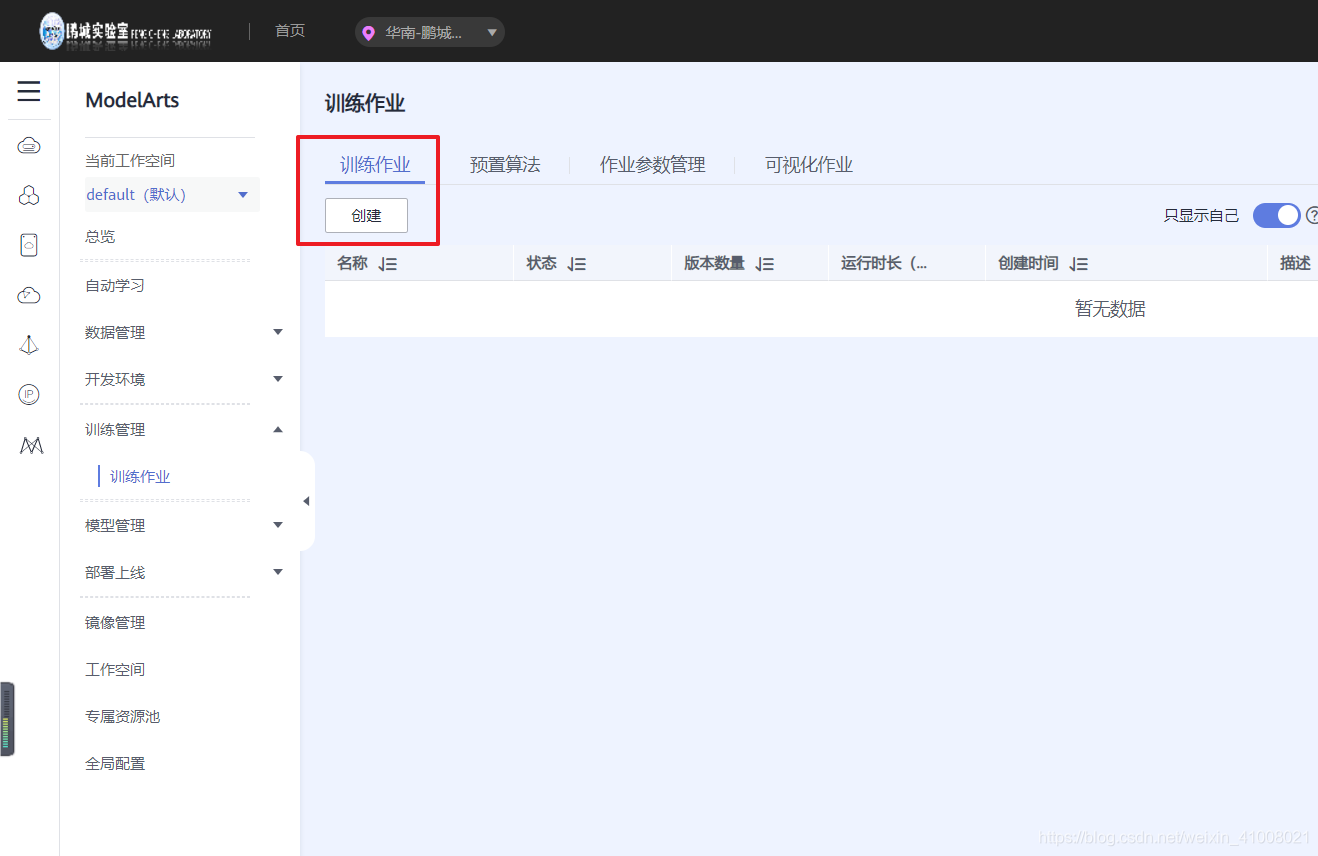The image size is (1318, 856).
Task: Click the 运行时长 column header
Action: point(884,263)
